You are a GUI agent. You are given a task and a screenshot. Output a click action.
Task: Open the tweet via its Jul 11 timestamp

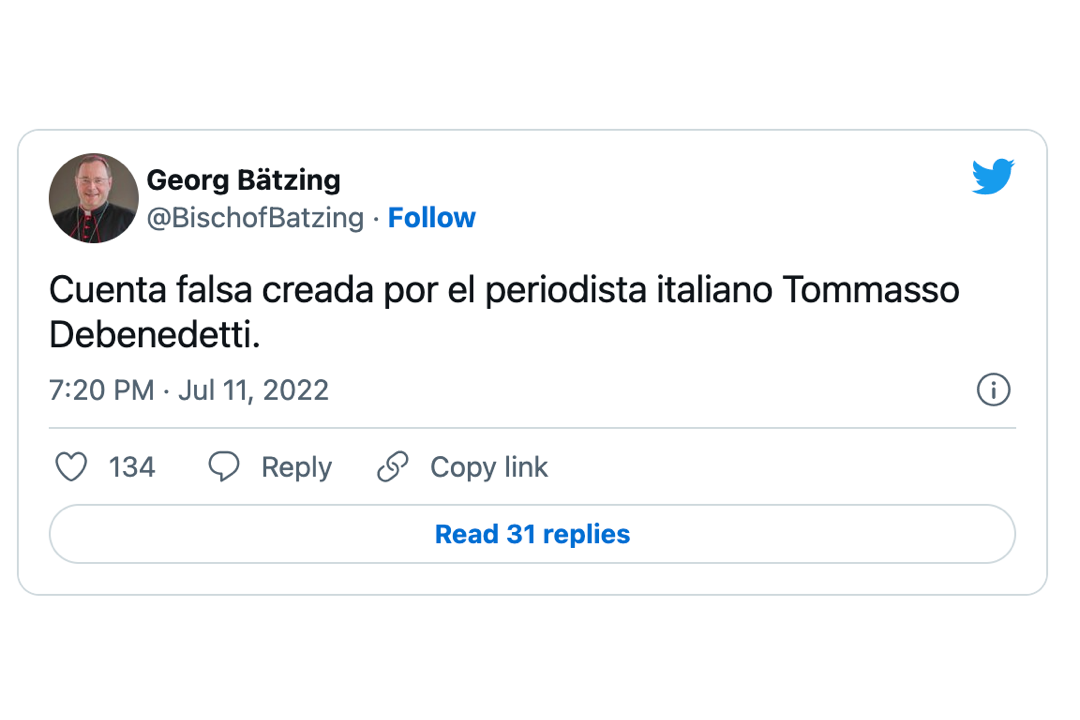tap(189, 390)
